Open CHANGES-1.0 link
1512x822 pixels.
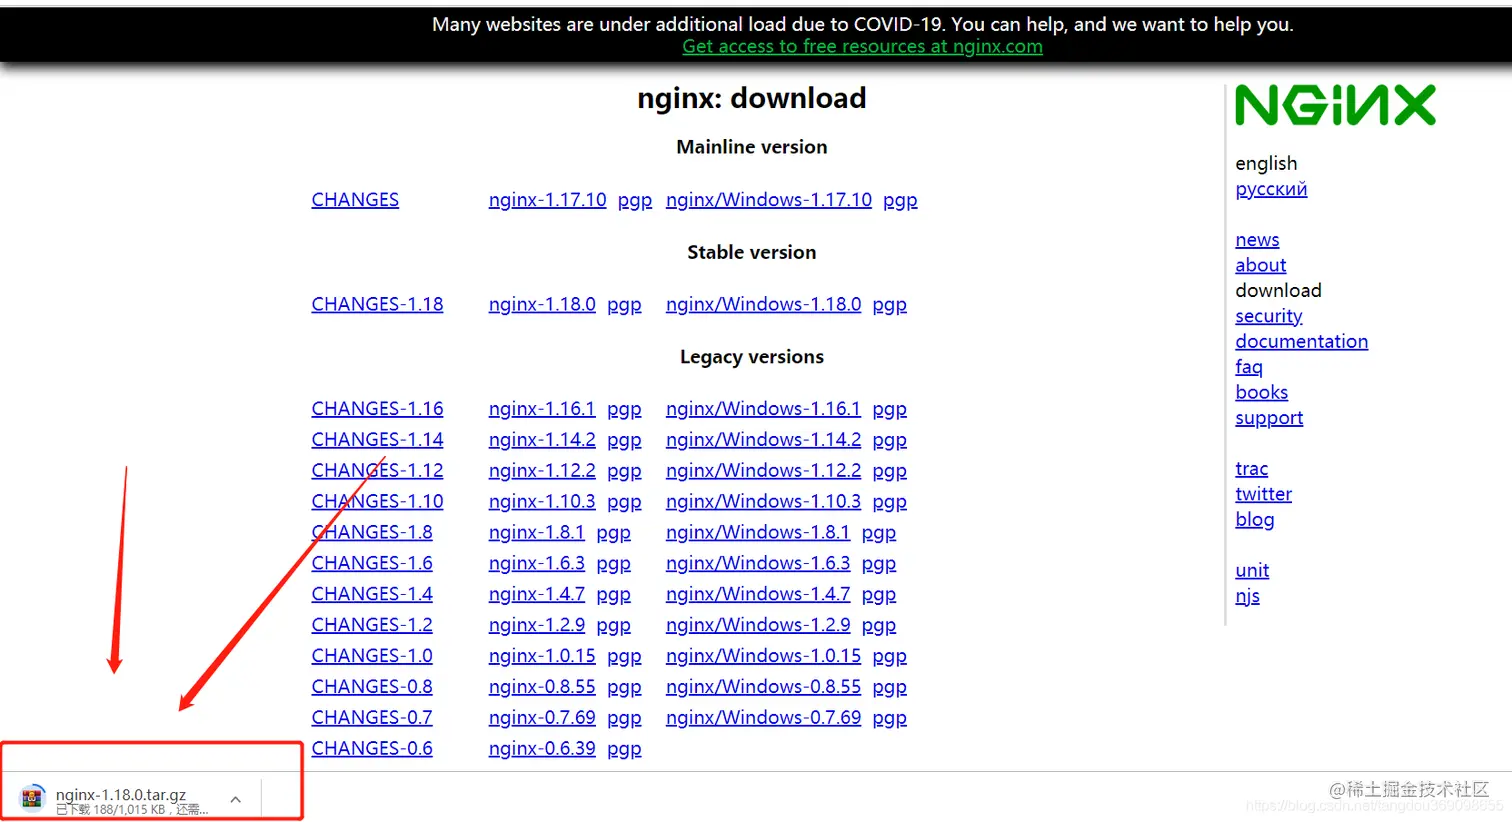pos(372,657)
